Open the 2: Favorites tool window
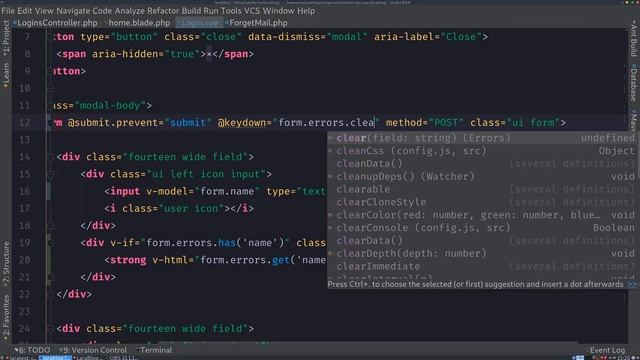 click(x=6, y=318)
